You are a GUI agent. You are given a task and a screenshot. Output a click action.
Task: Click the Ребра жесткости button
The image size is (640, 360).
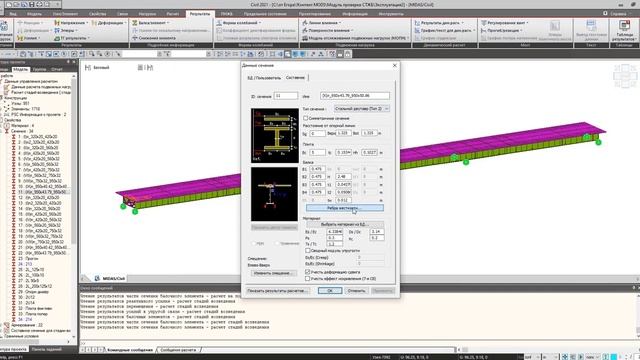(345, 208)
